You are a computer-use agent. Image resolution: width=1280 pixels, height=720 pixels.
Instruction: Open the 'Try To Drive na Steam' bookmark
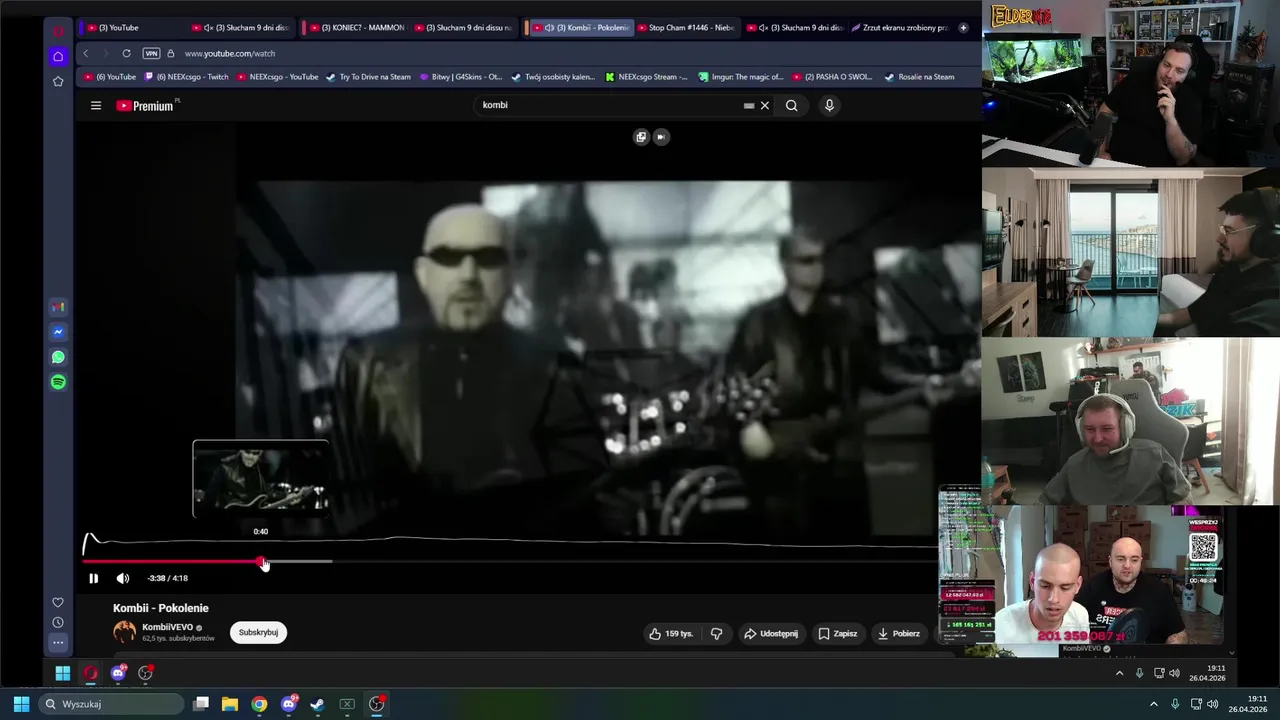[x=369, y=77]
